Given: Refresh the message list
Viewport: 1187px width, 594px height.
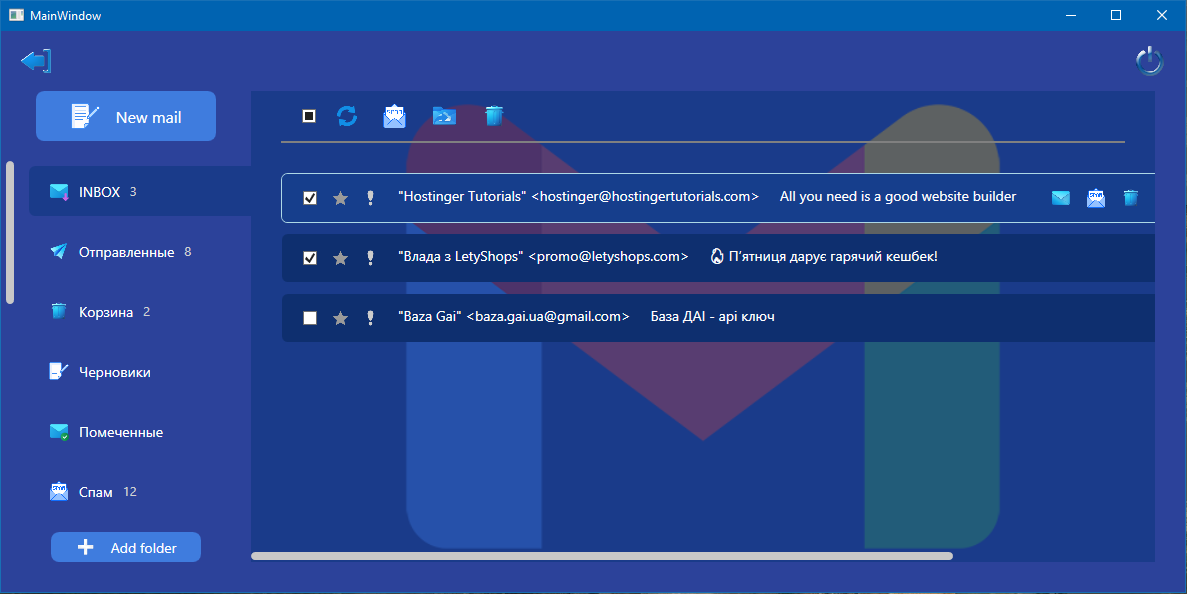Looking at the screenshot, I should 346,116.
